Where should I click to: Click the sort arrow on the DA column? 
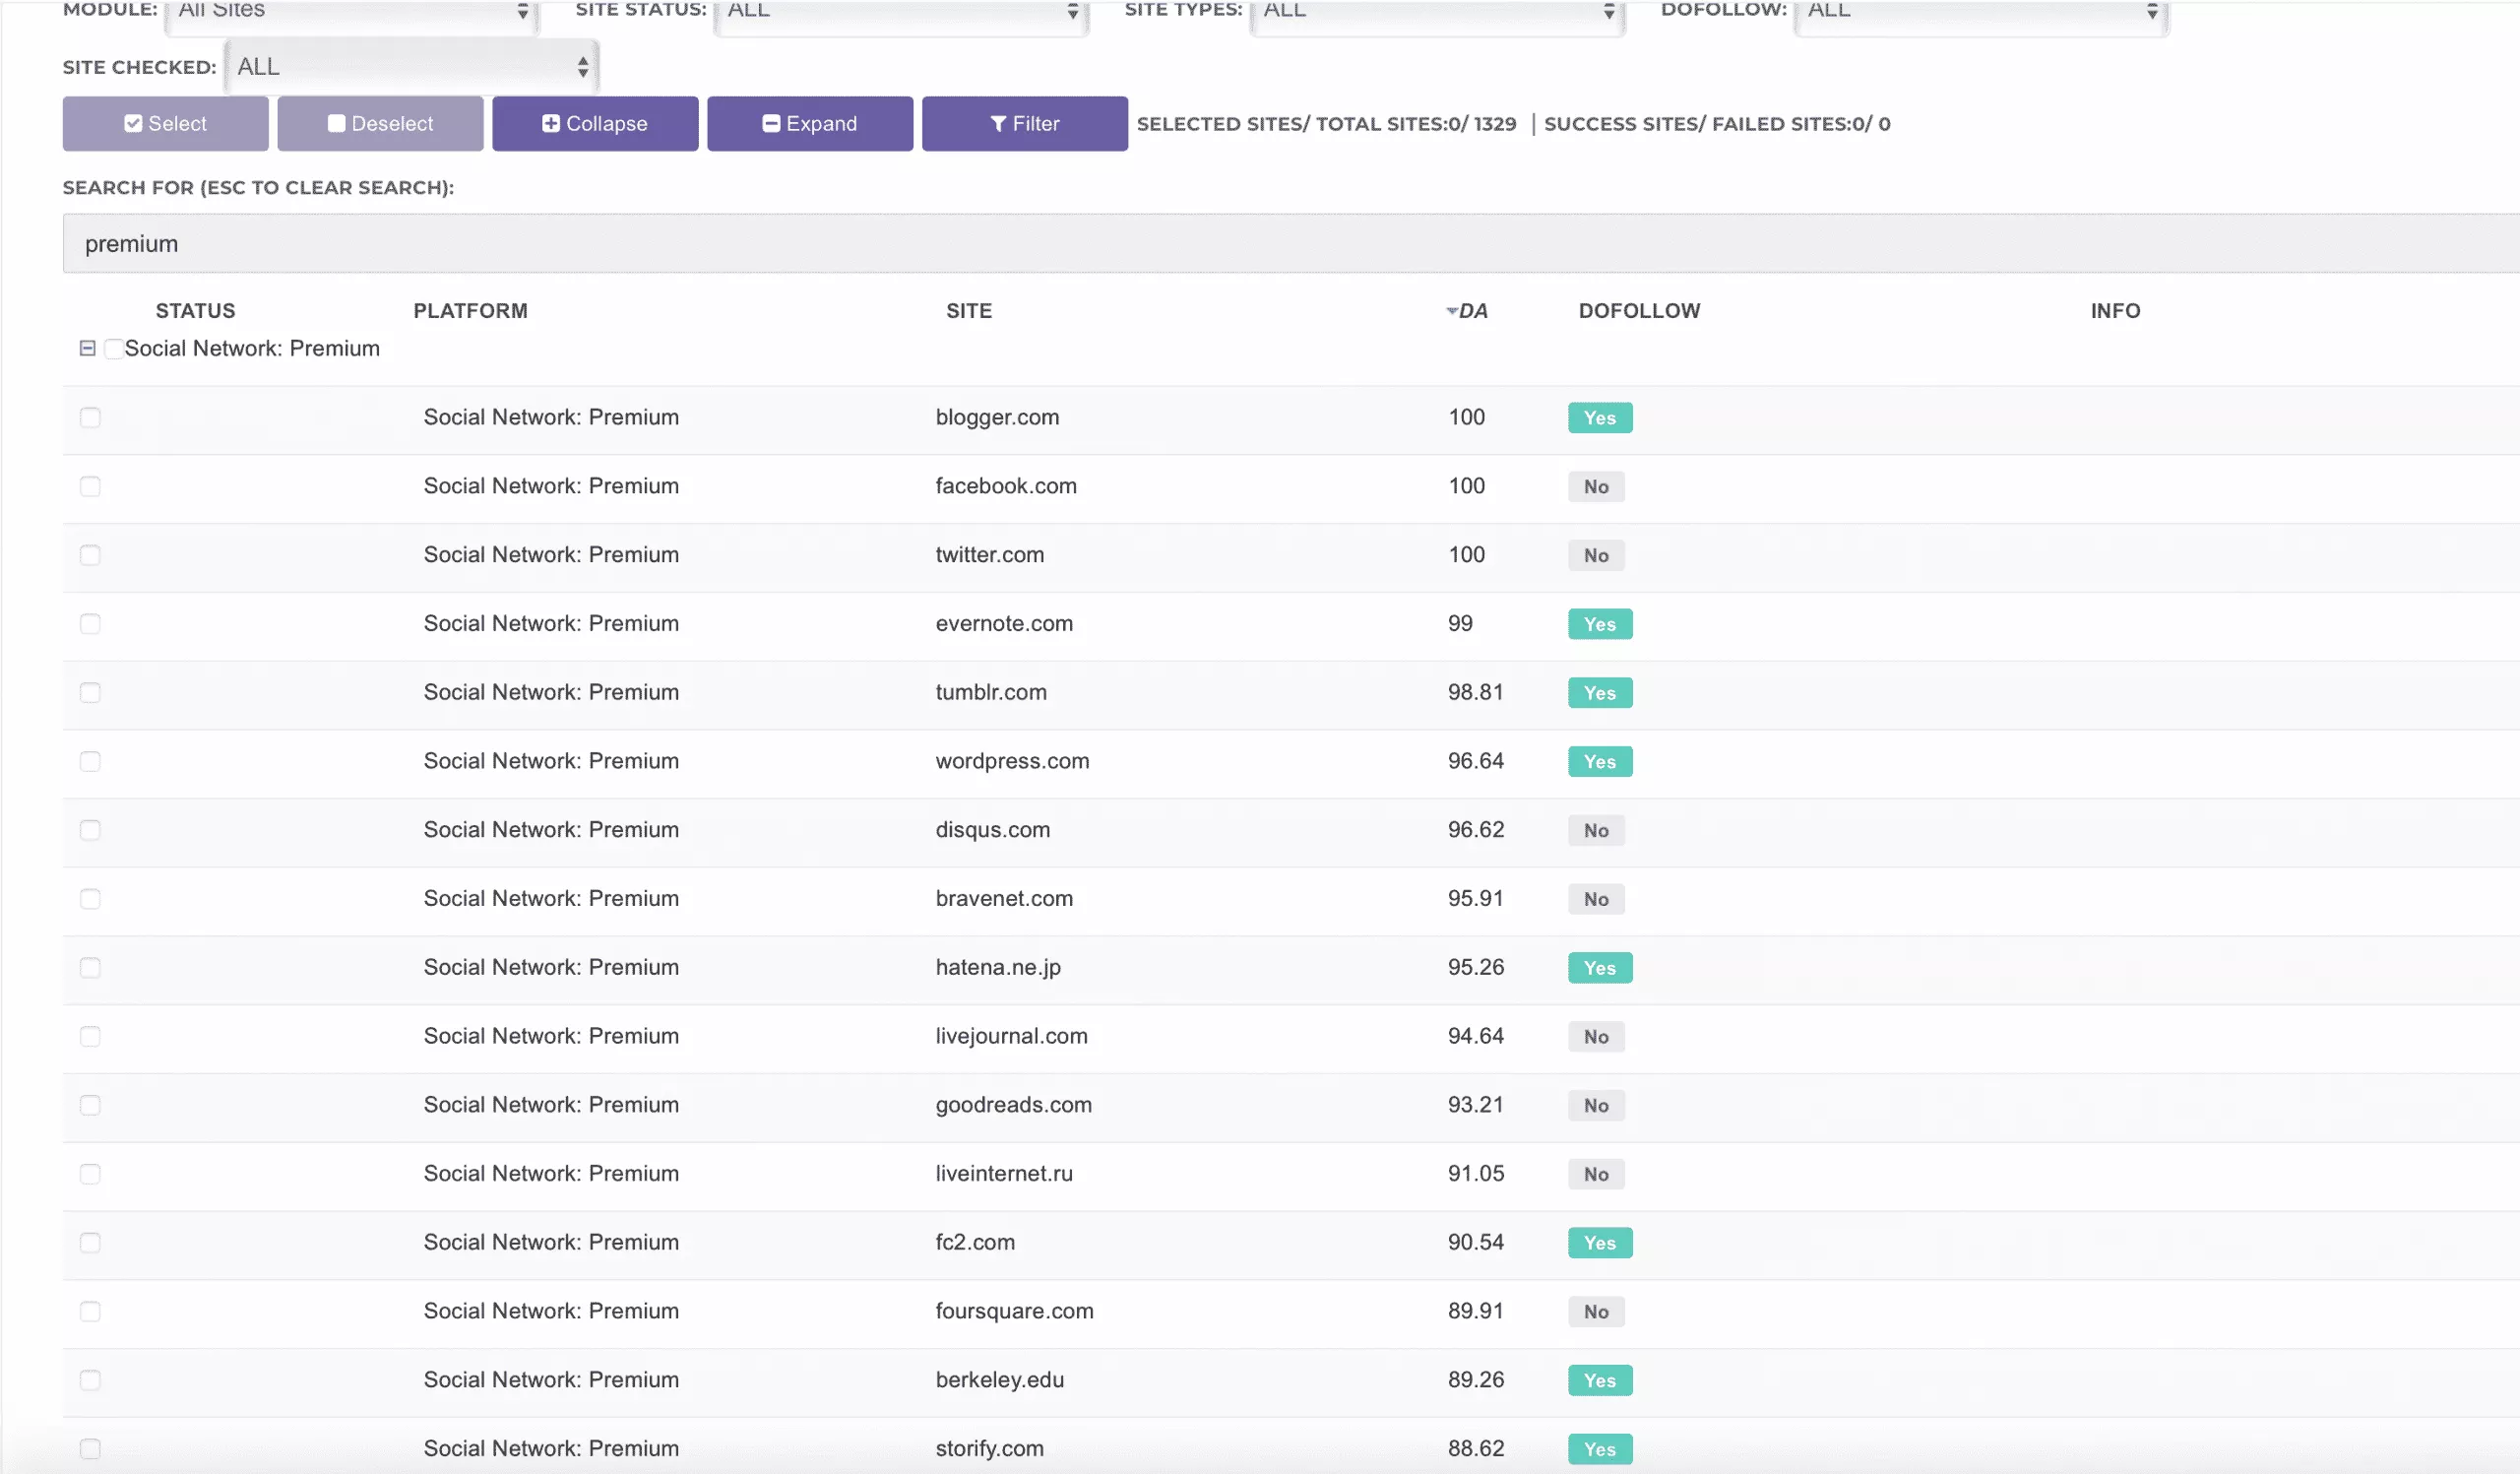(x=1450, y=311)
